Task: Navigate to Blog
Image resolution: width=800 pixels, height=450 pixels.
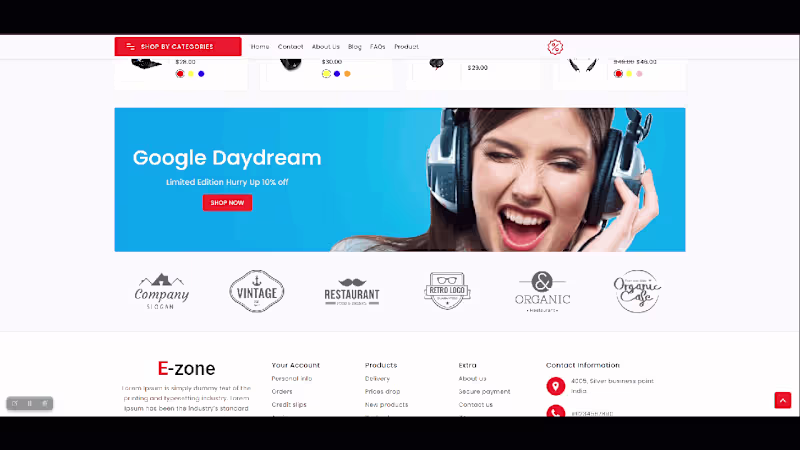Action: tap(355, 46)
